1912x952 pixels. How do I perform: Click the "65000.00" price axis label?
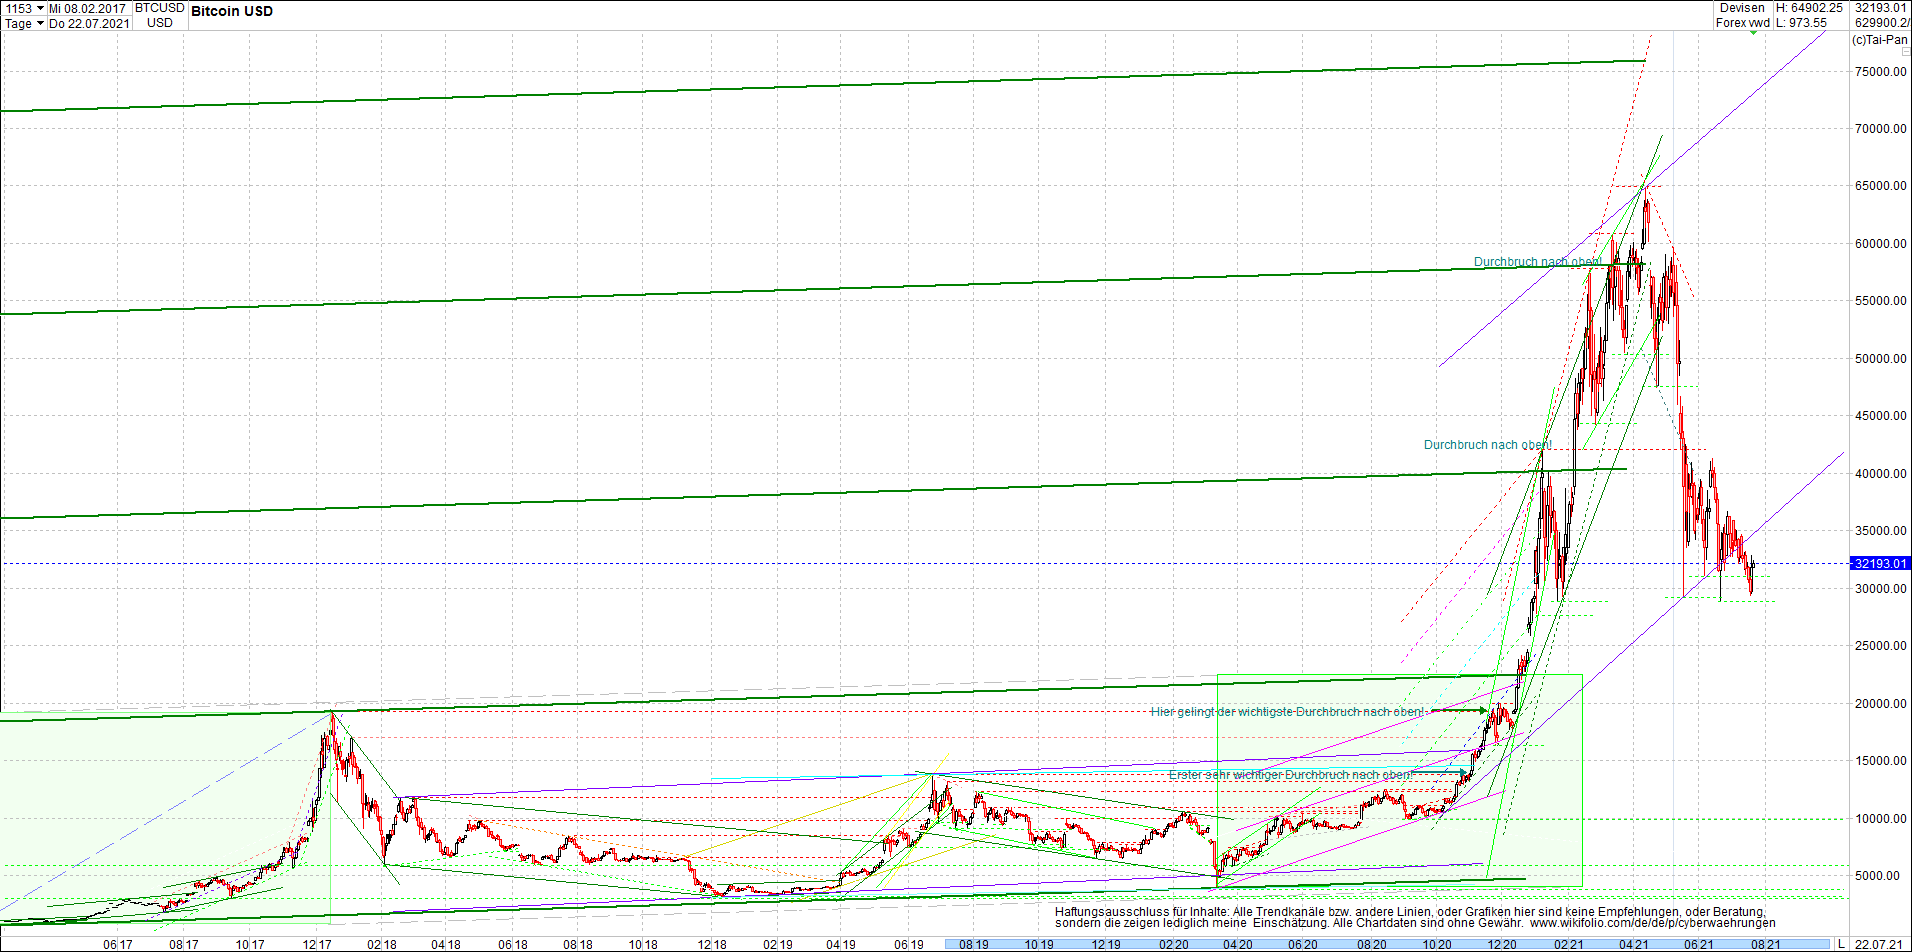click(x=1880, y=186)
